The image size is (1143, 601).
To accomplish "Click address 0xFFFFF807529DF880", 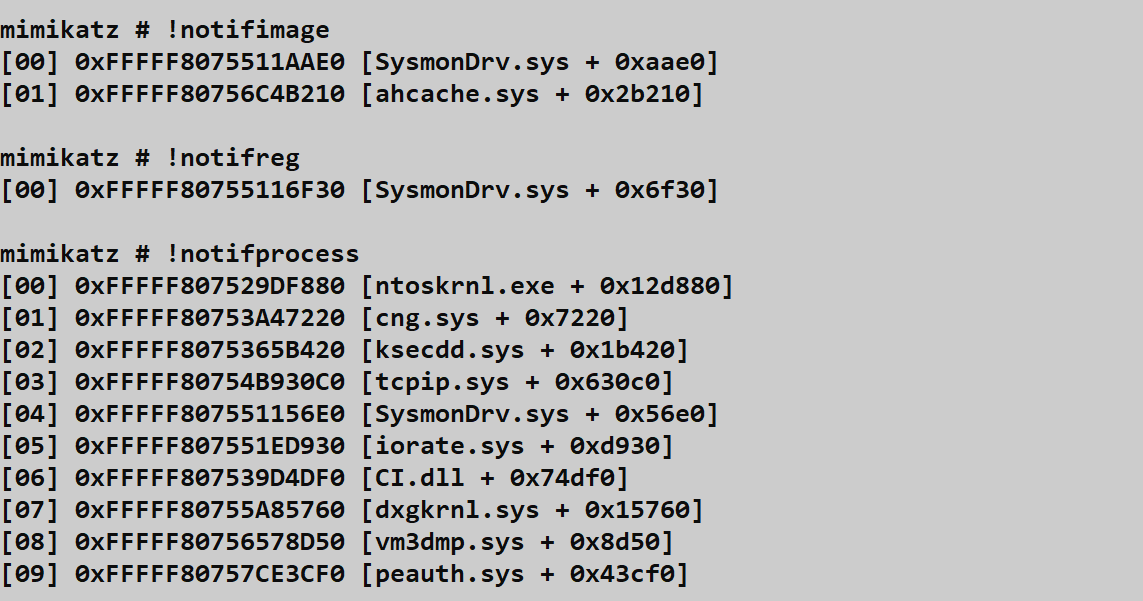I will click(x=210, y=286).
